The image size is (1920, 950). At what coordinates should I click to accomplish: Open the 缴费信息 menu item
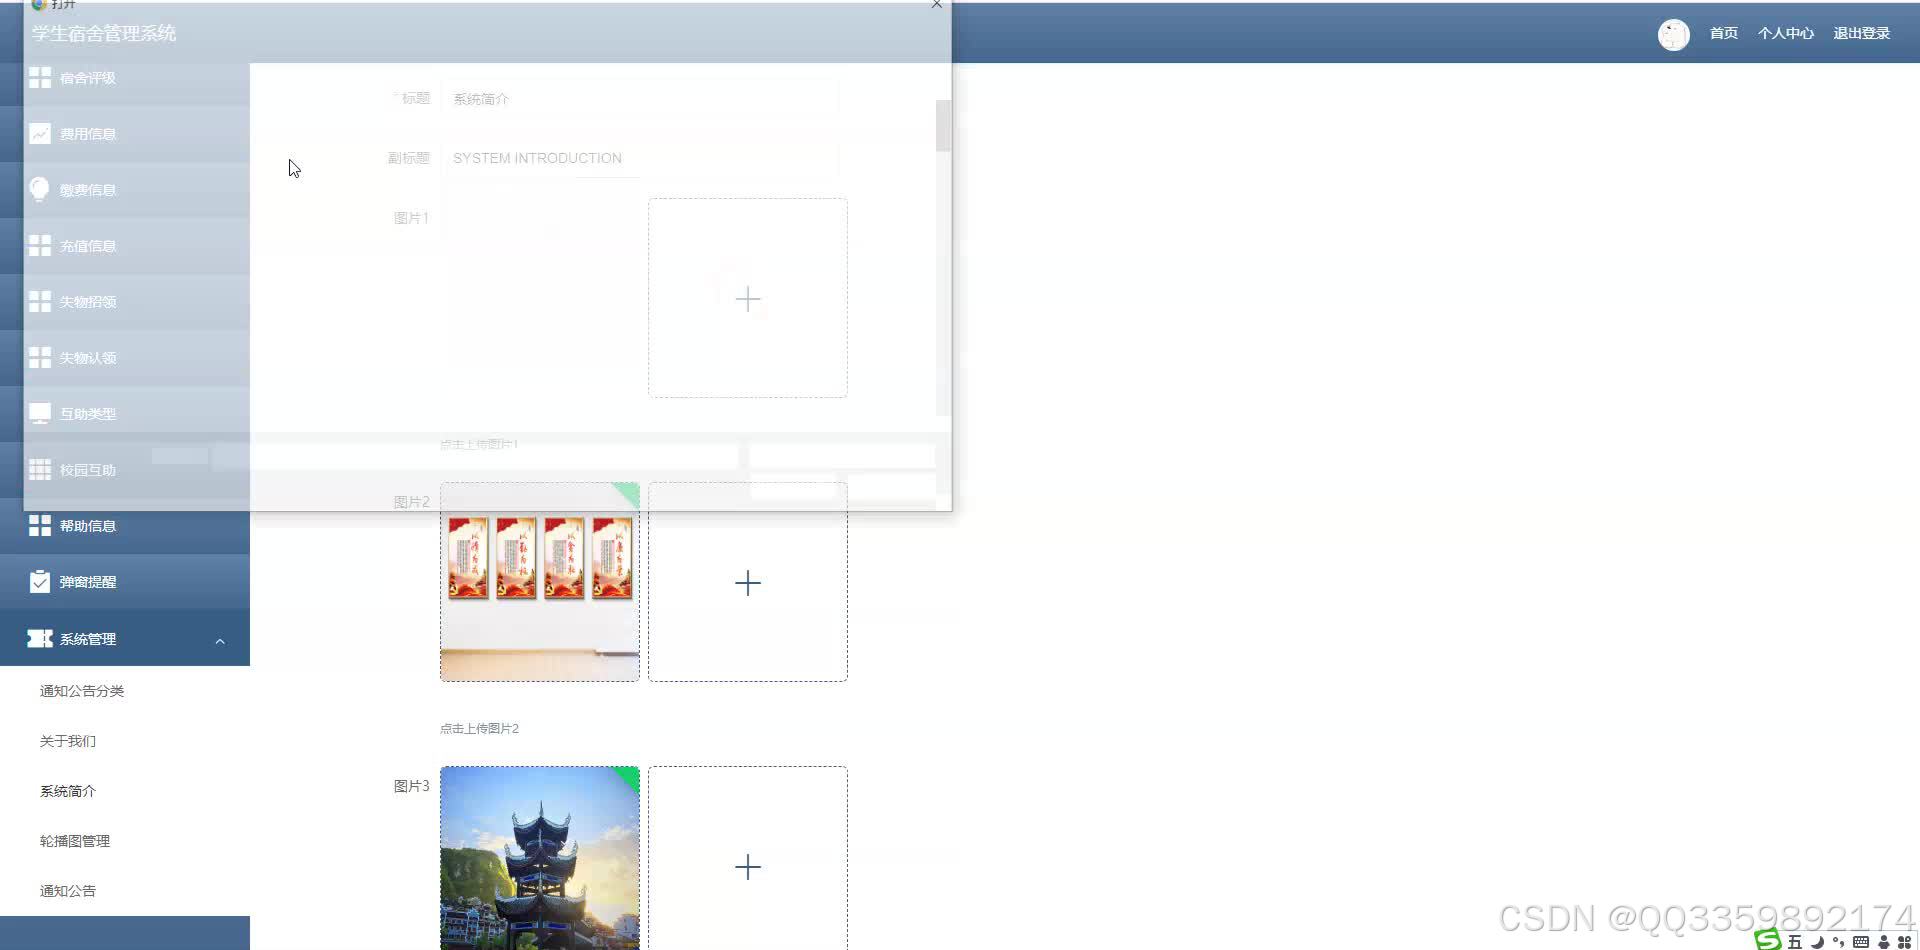(x=125, y=190)
